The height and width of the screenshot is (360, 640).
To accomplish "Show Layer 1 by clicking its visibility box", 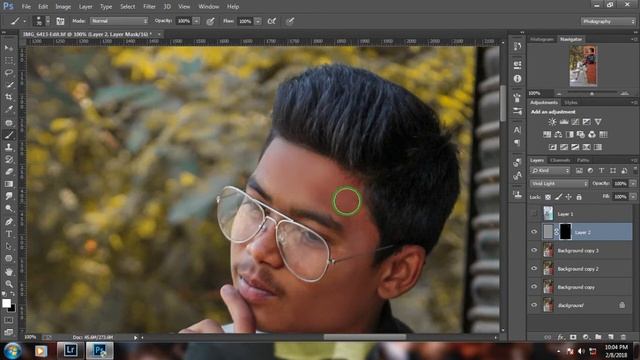I will tap(534, 213).
